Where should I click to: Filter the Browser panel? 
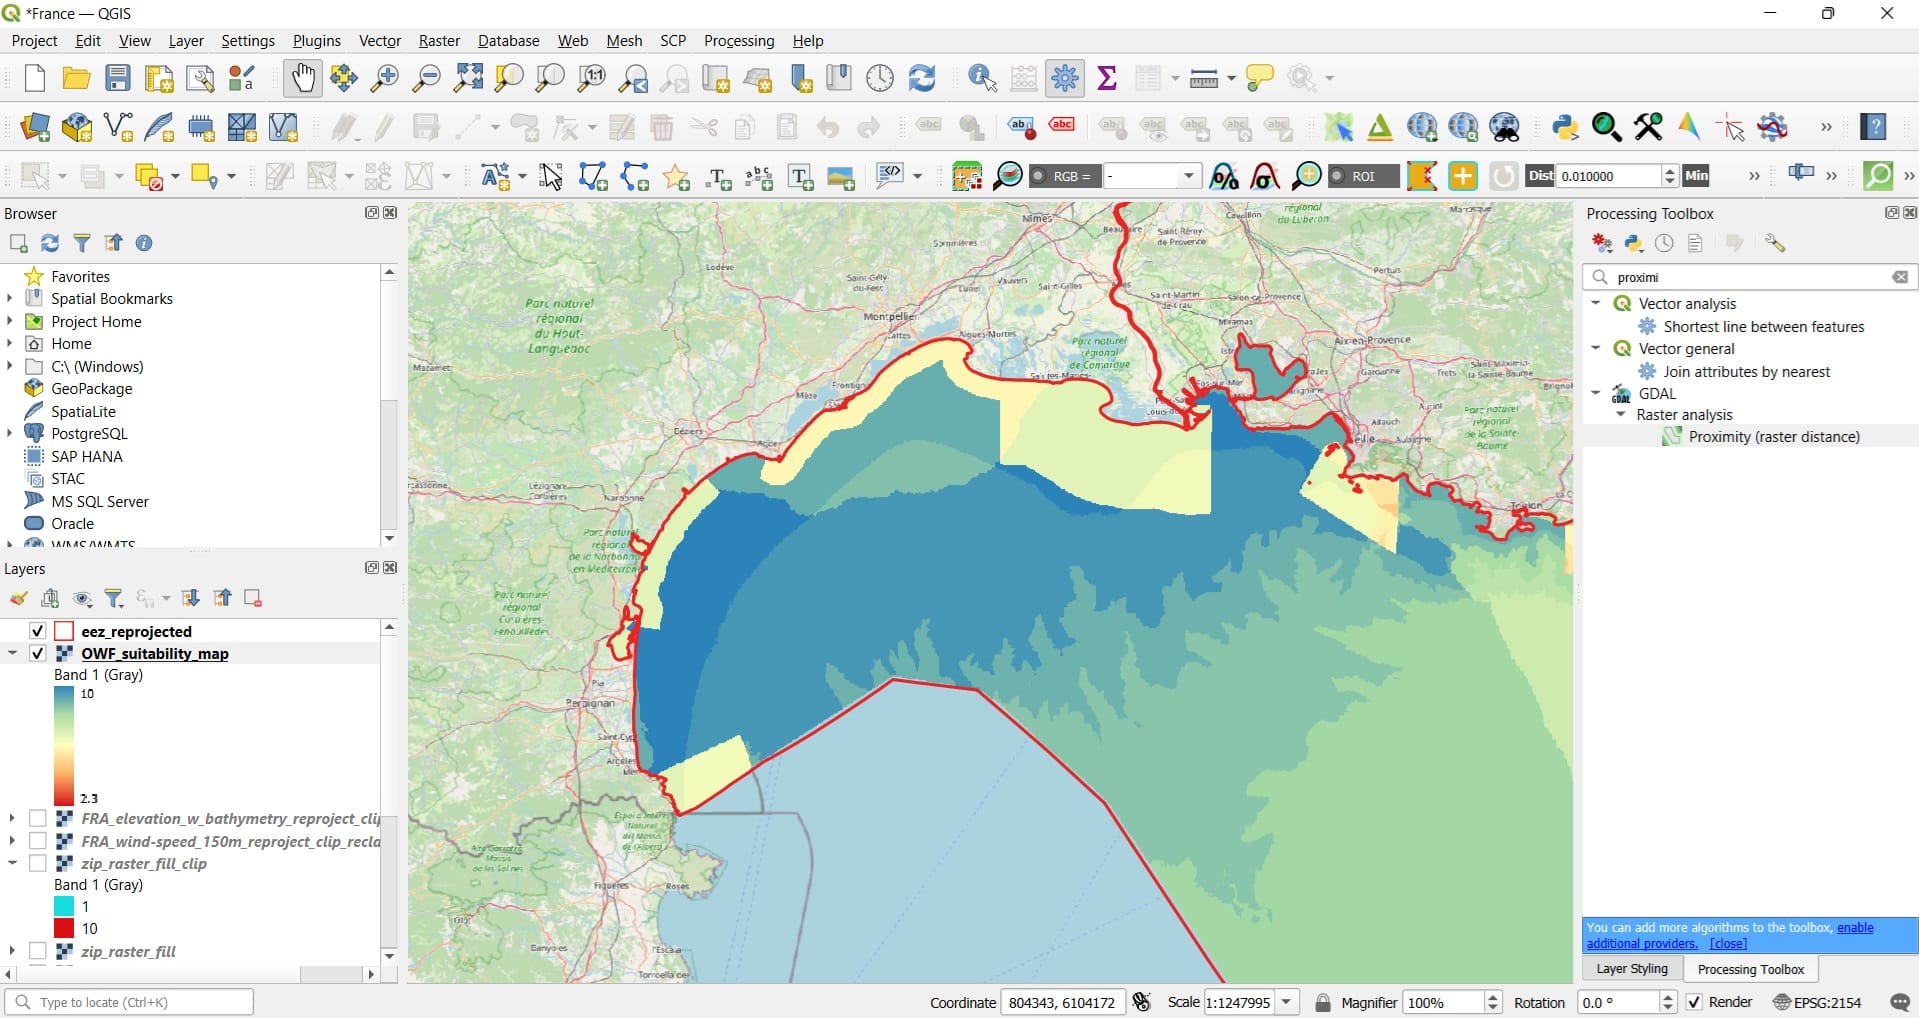[82, 243]
